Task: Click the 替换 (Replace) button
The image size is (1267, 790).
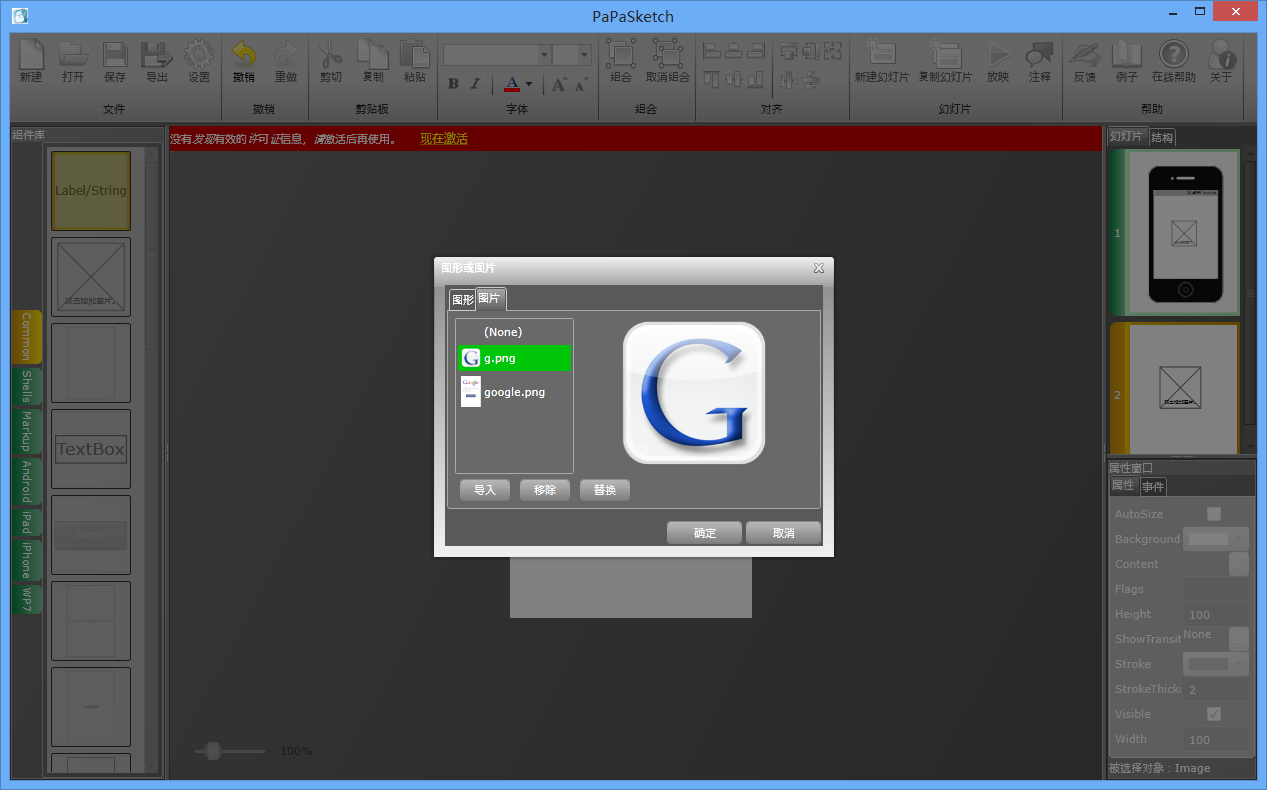Action: click(605, 490)
